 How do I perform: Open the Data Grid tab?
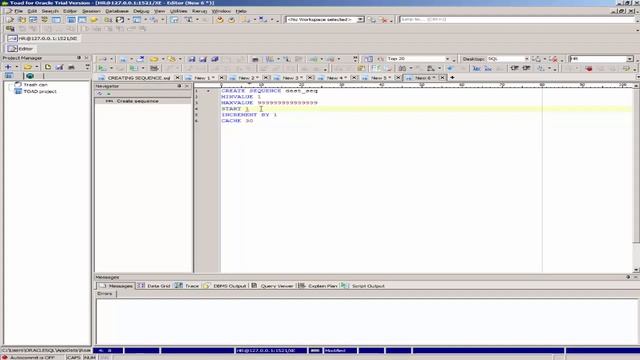click(154, 286)
